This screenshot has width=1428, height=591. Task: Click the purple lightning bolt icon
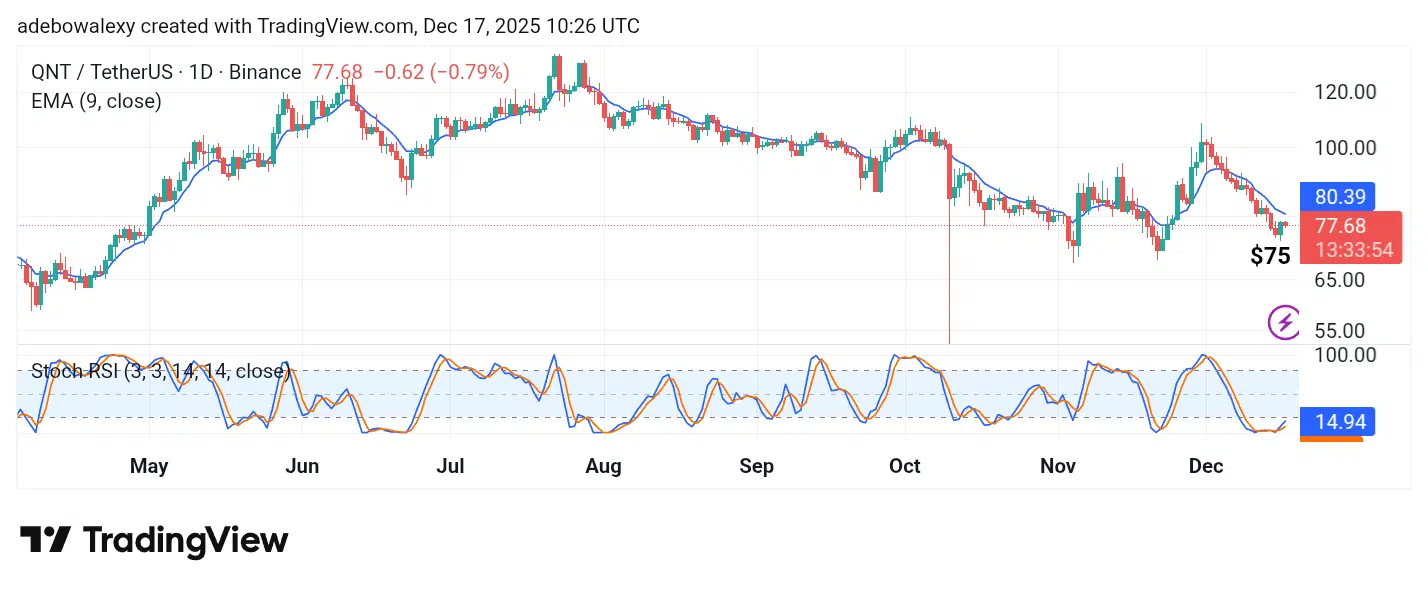tap(1284, 322)
